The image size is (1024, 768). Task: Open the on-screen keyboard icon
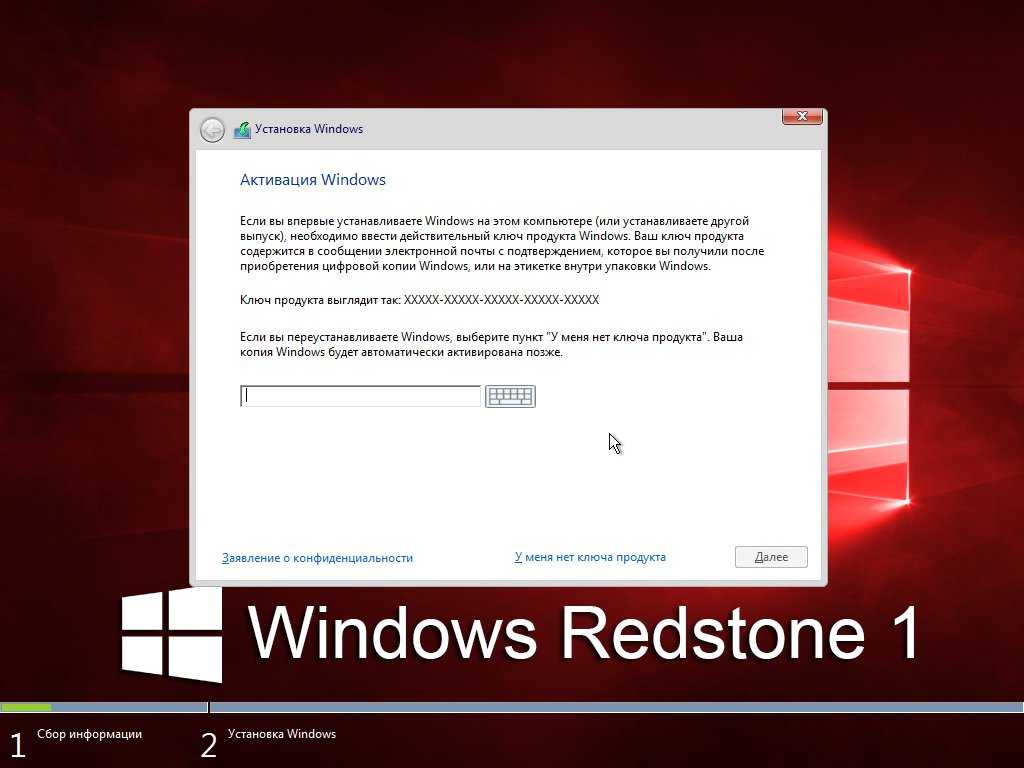[x=510, y=396]
